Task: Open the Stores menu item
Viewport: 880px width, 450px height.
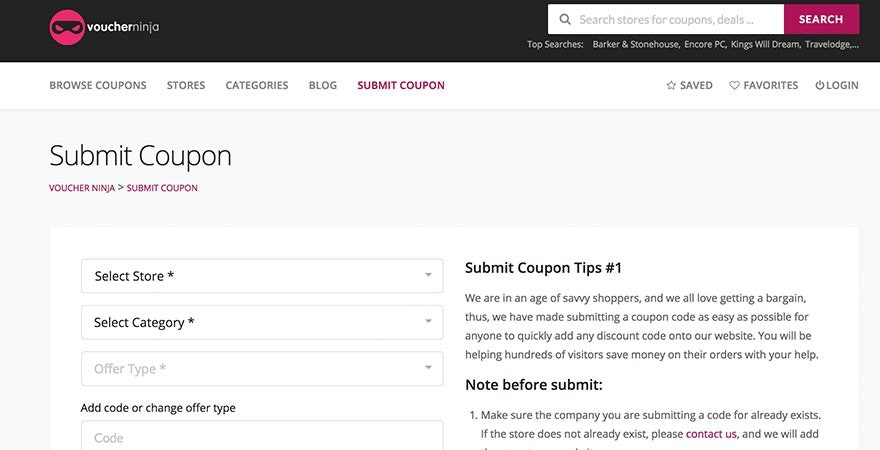Action: [186, 86]
